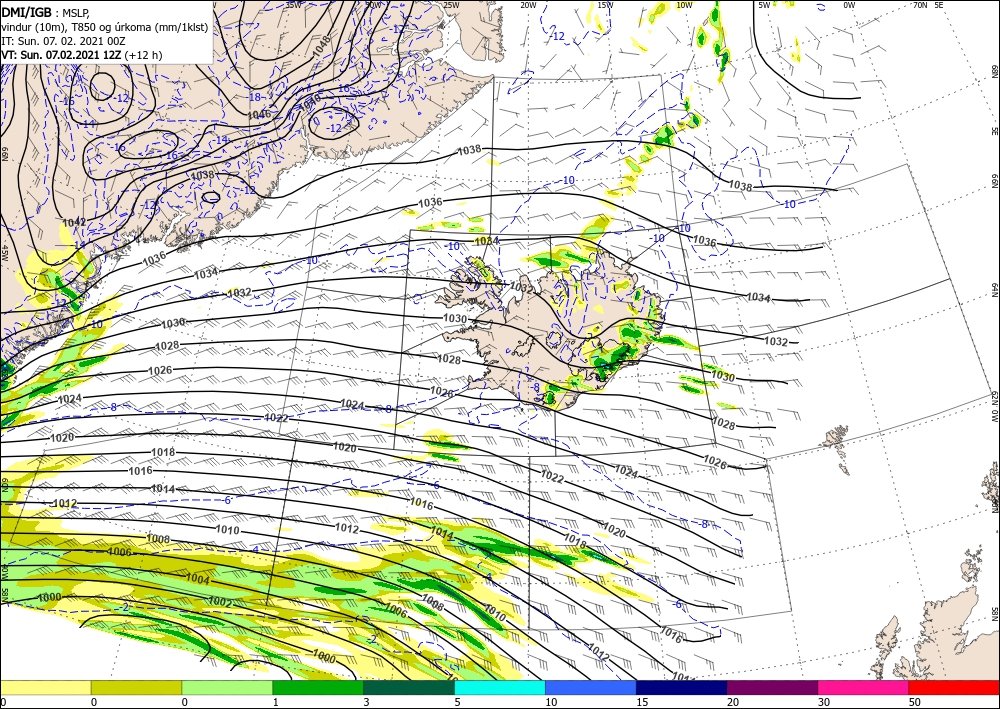The width and height of the screenshot is (1000, 709).
Task: Click the pink legend color swatch
Action: coord(864,687)
